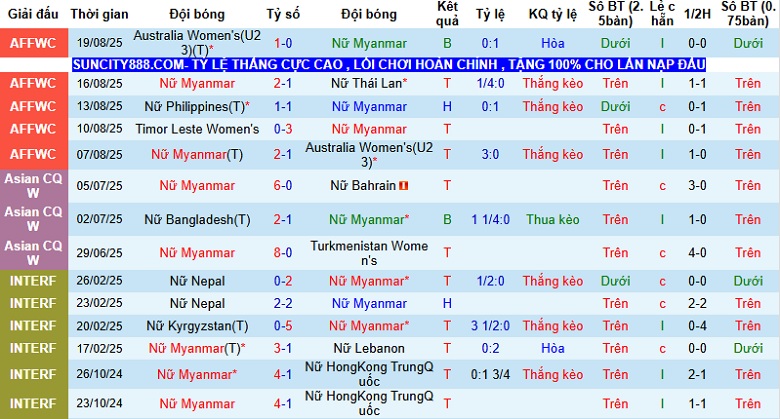Select date 29/06/25 in the time column
This screenshot has width=780, height=419.
point(99,253)
